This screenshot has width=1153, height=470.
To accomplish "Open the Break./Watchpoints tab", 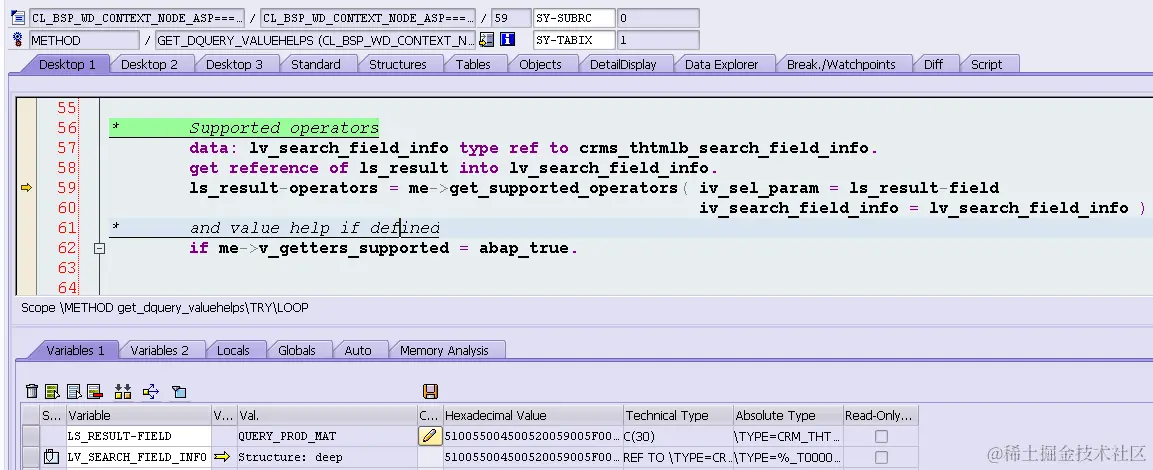I will [841, 65].
